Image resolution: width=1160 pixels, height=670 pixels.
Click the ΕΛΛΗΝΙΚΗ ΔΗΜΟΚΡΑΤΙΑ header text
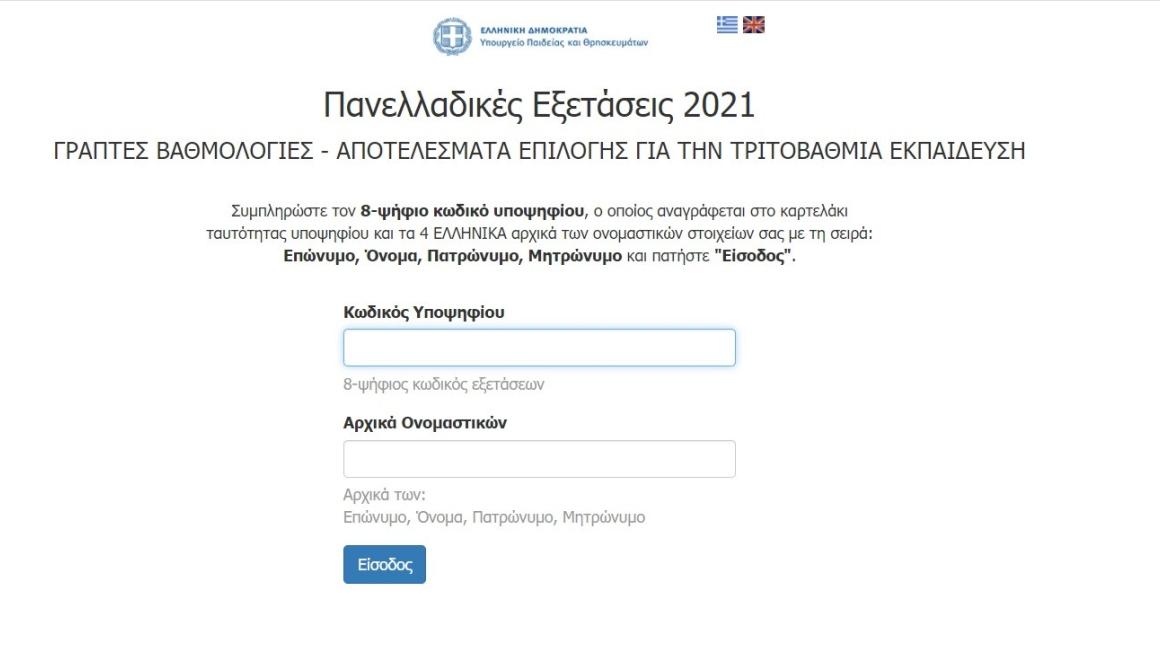(533, 30)
